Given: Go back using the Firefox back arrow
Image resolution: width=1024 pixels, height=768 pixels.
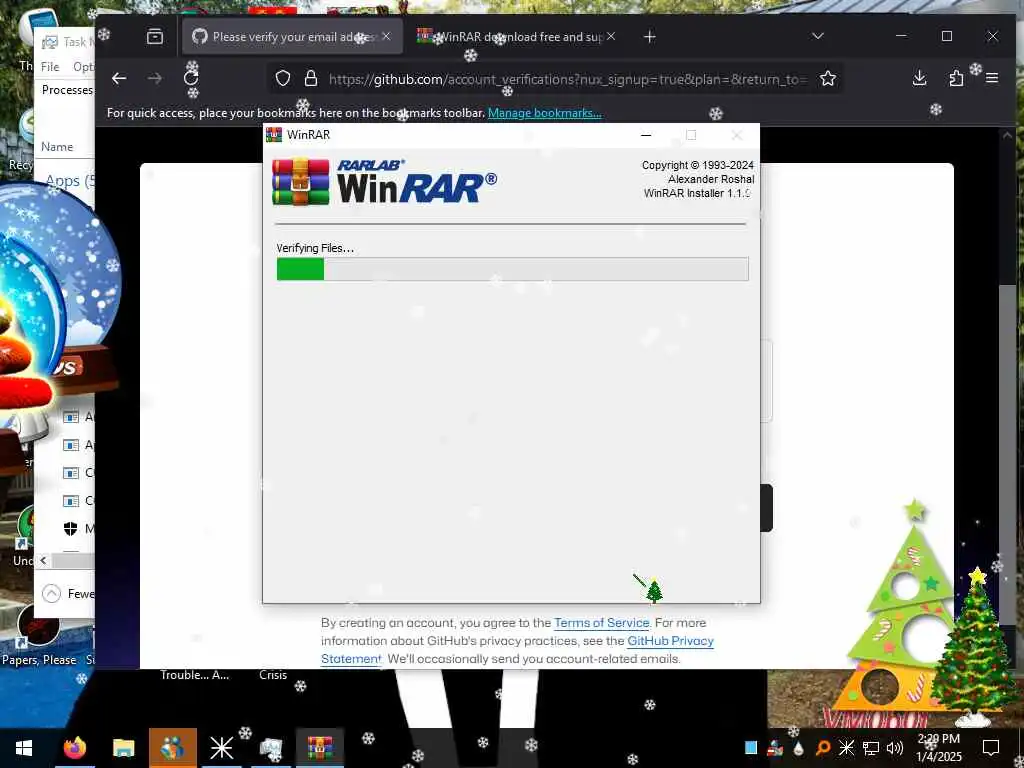Looking at the screenshot, I should click(119, 78).
